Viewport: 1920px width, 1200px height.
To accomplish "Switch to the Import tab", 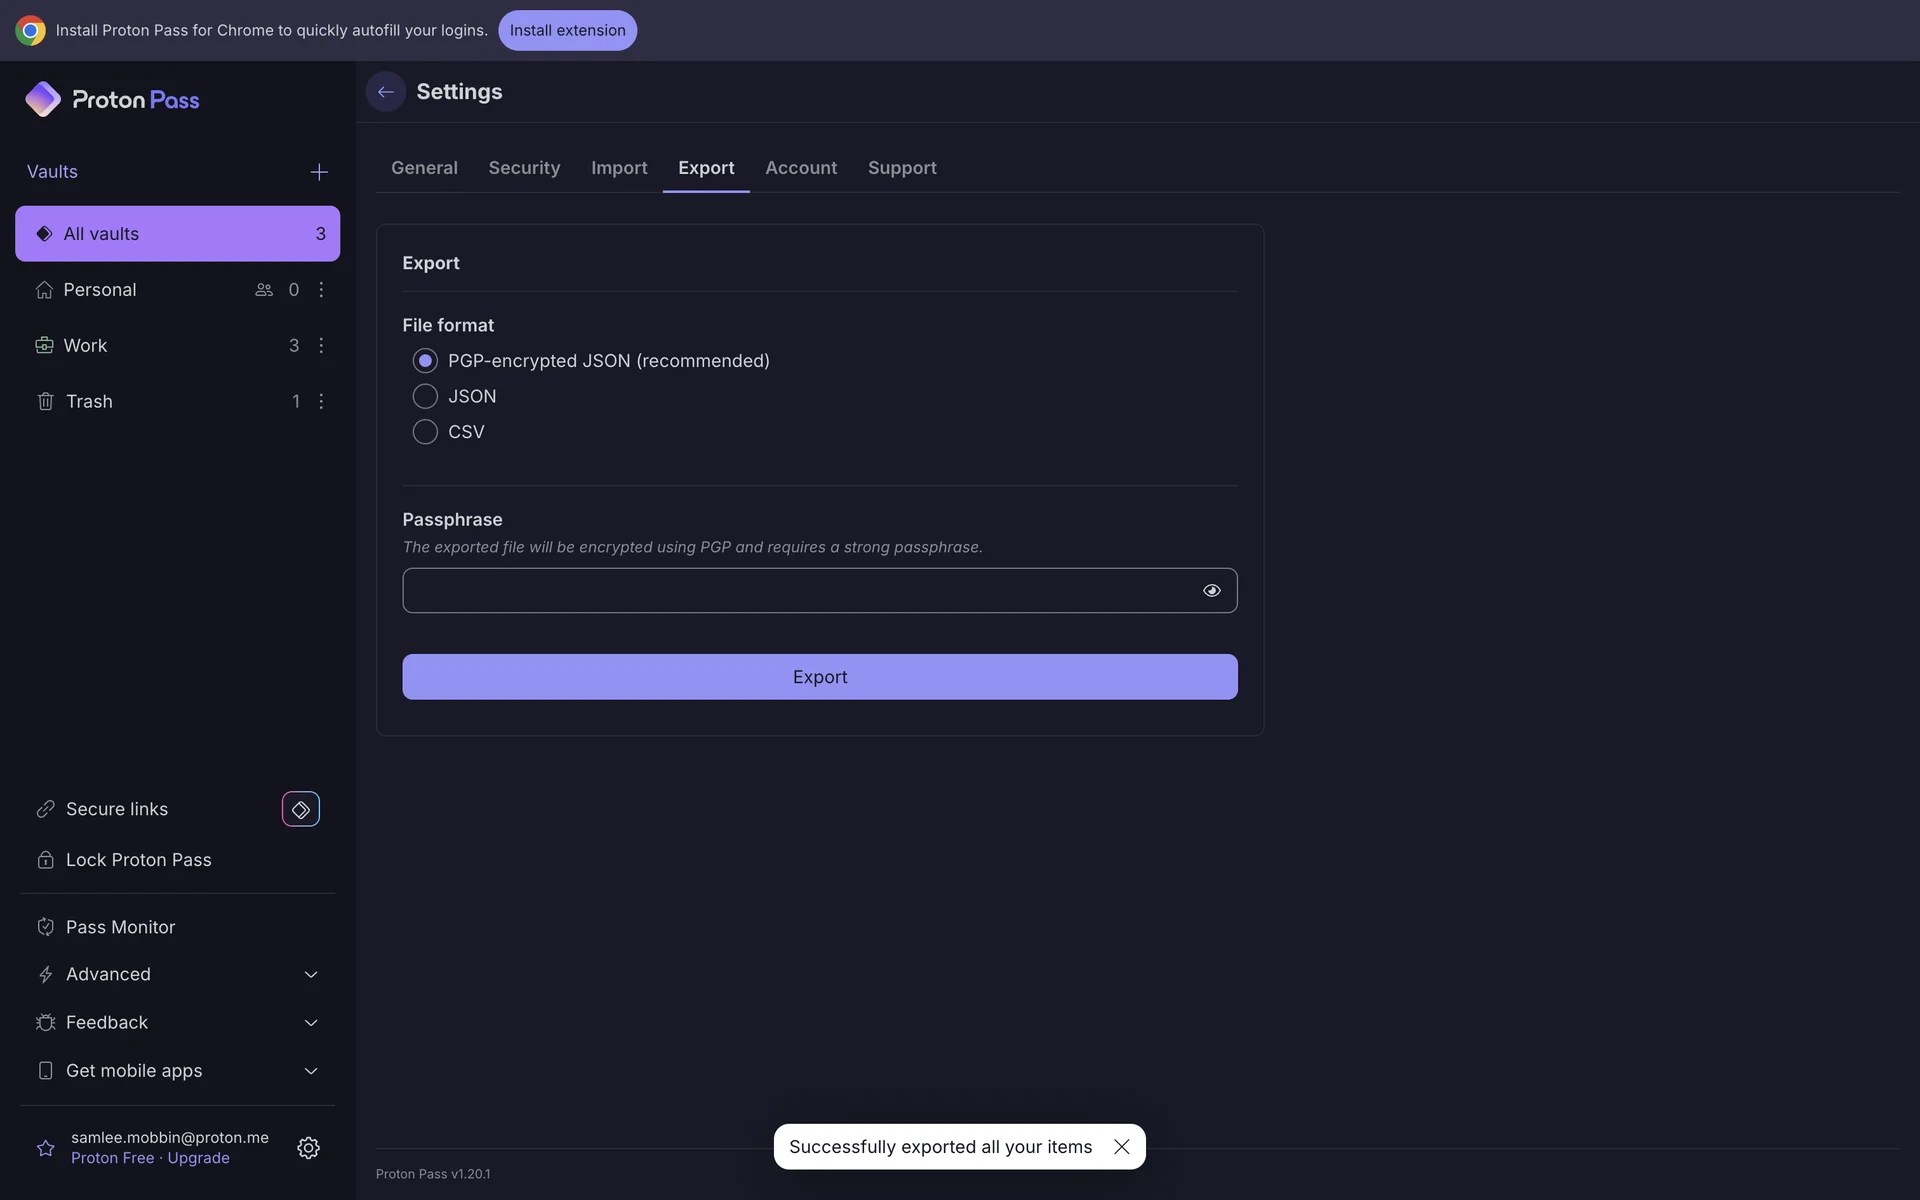I will 619,168.
